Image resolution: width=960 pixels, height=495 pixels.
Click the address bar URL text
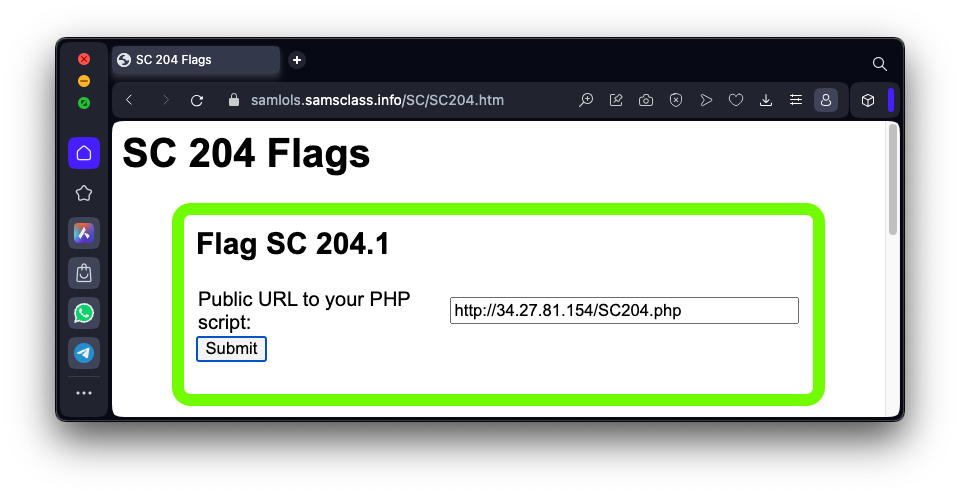(x=377, y=100)
